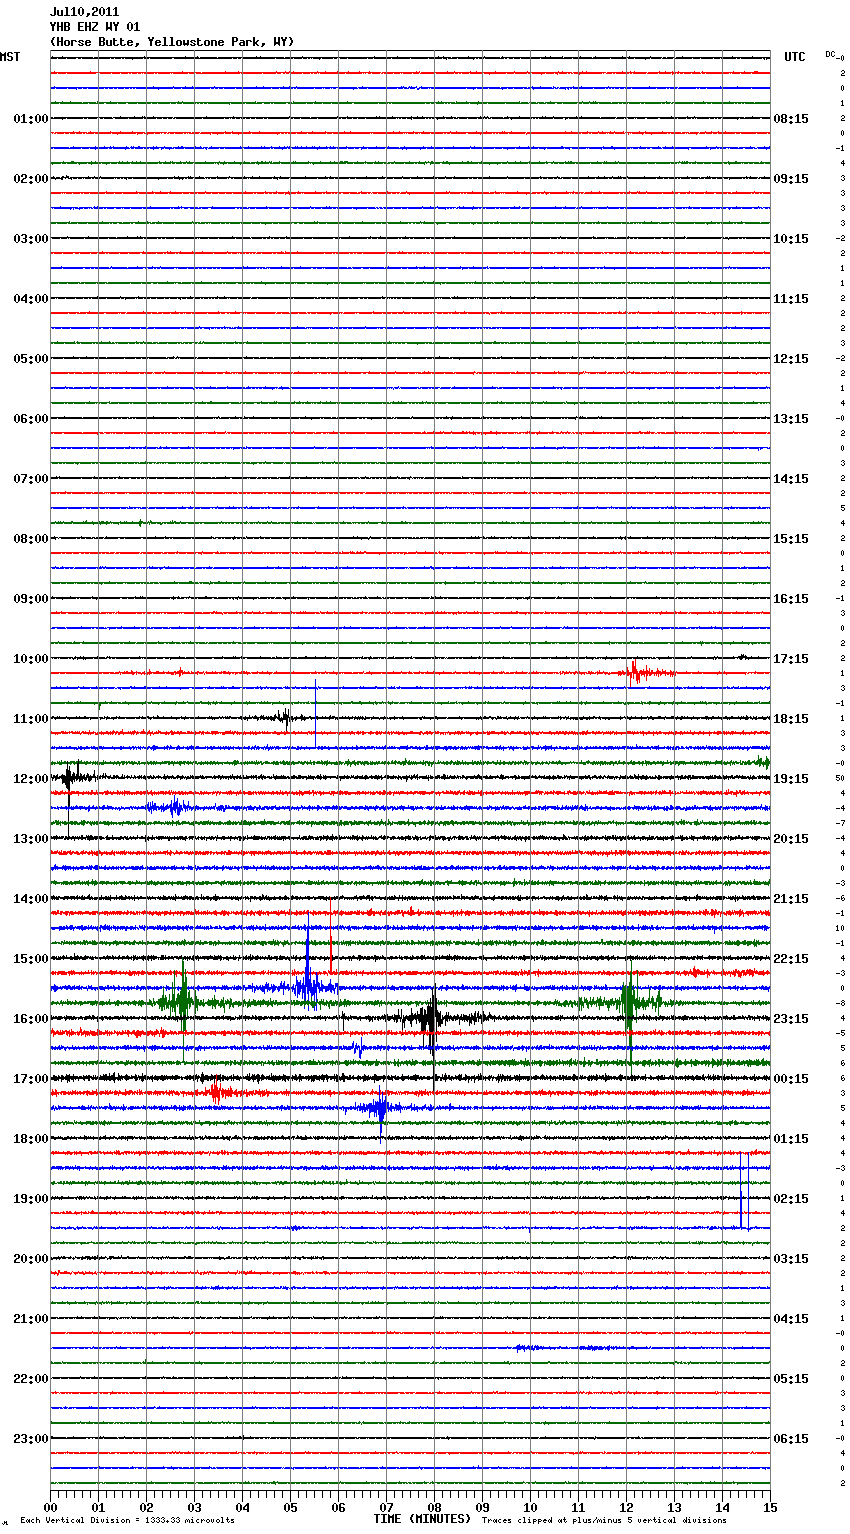Select the 04:00 MST row label
Image resolution: width=850 pixels, height=1534 pixels.
click(x=30, y=299)
